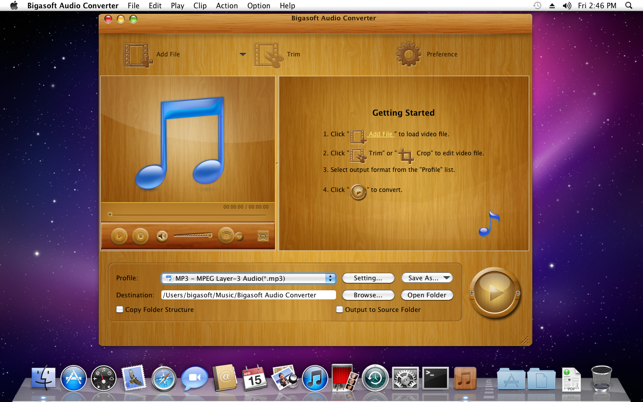Open Dashboard from the Dock
Viewport: 643px width, 402px height.
(103, 378)
